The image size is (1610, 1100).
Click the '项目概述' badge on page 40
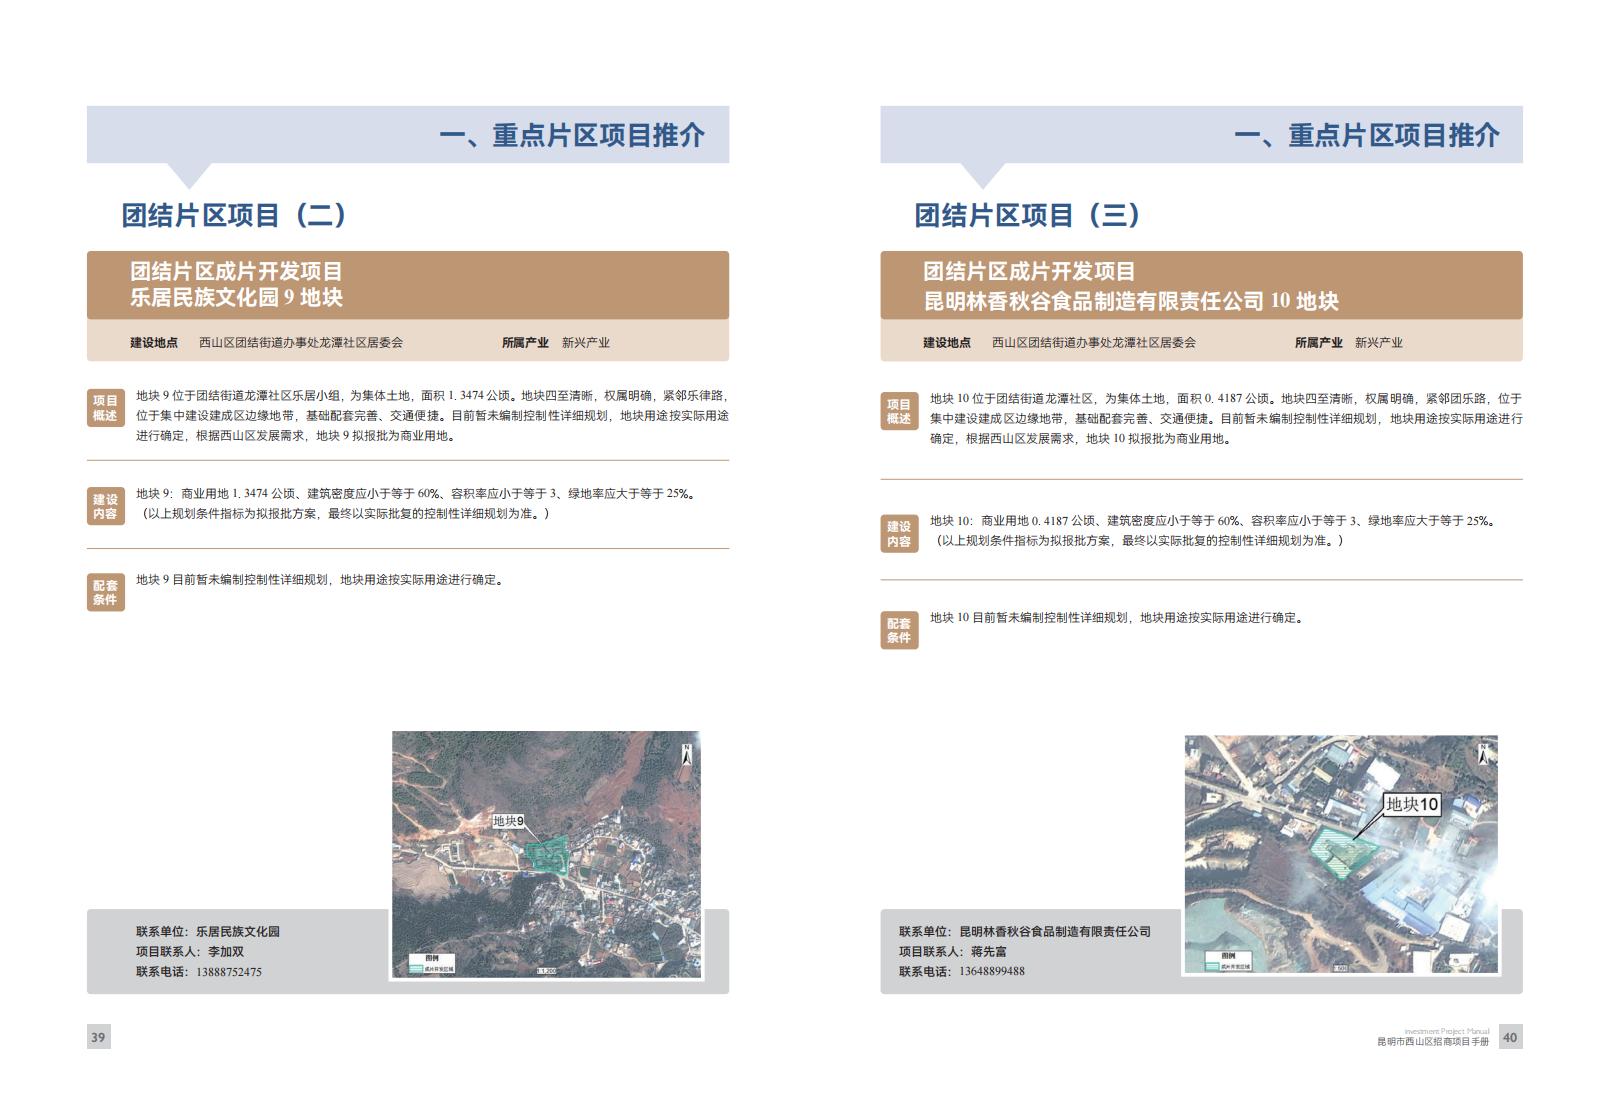tap(899, 412)
